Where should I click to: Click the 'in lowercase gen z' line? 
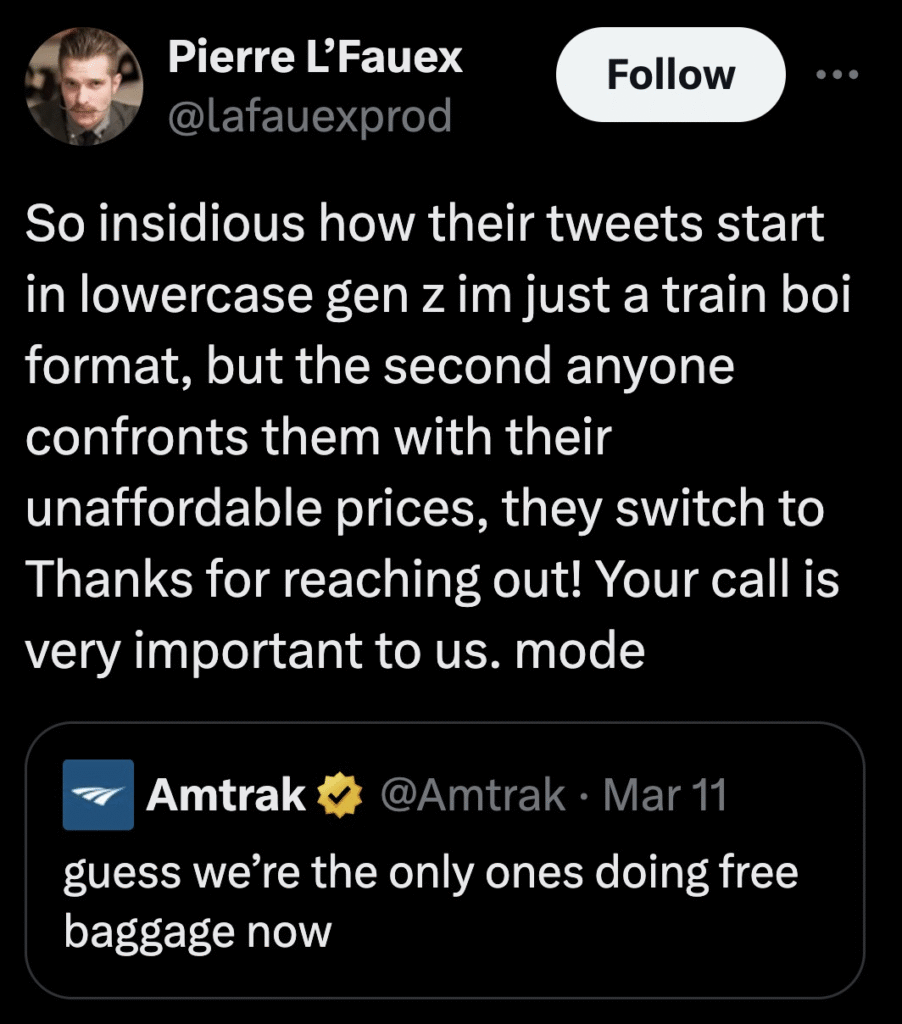(437, 296)
